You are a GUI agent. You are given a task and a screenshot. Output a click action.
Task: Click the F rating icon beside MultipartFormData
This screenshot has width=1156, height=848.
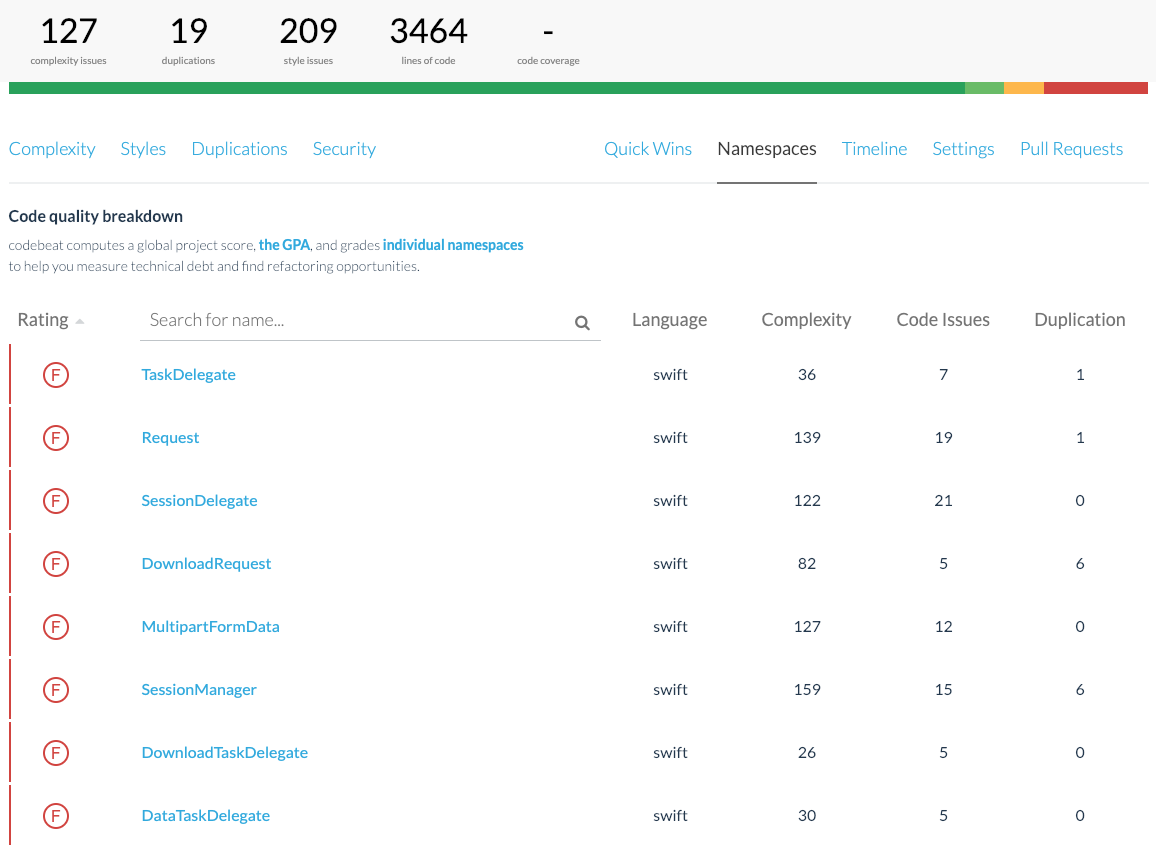point(56,627)
